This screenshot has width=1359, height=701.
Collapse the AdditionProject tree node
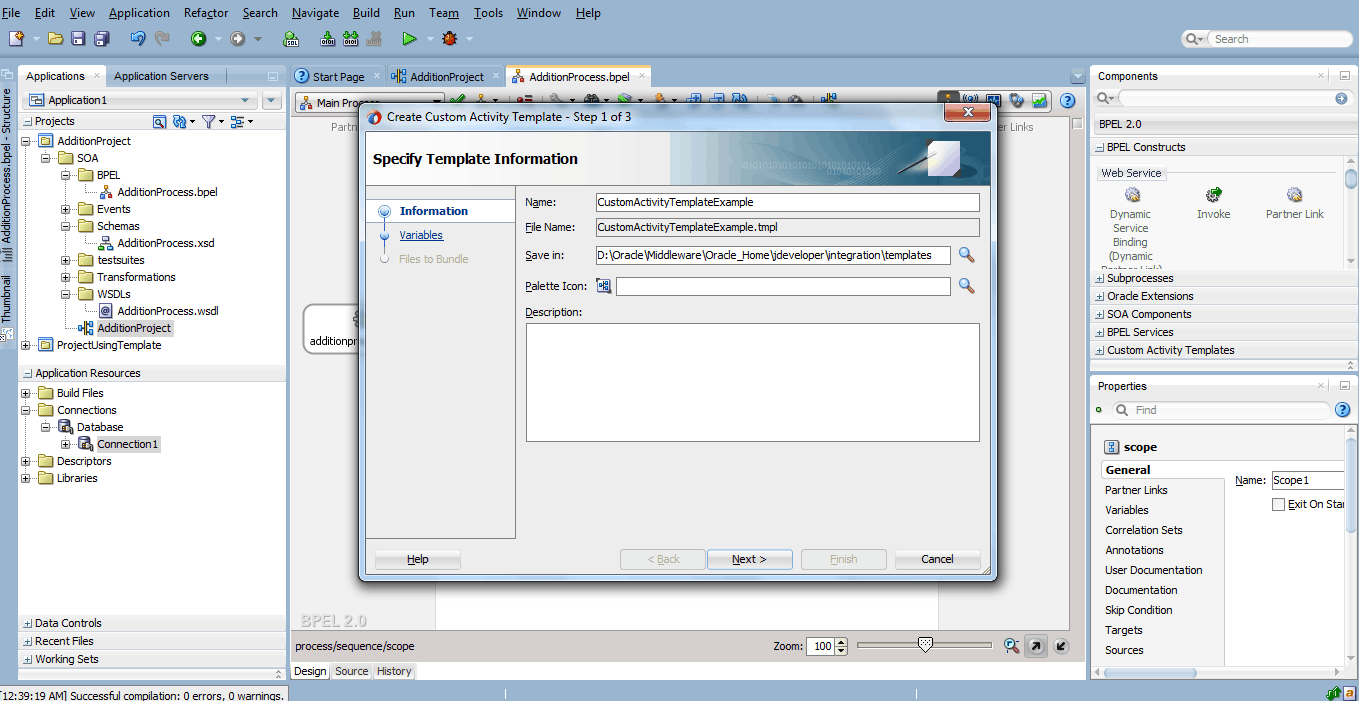(26, 141)
